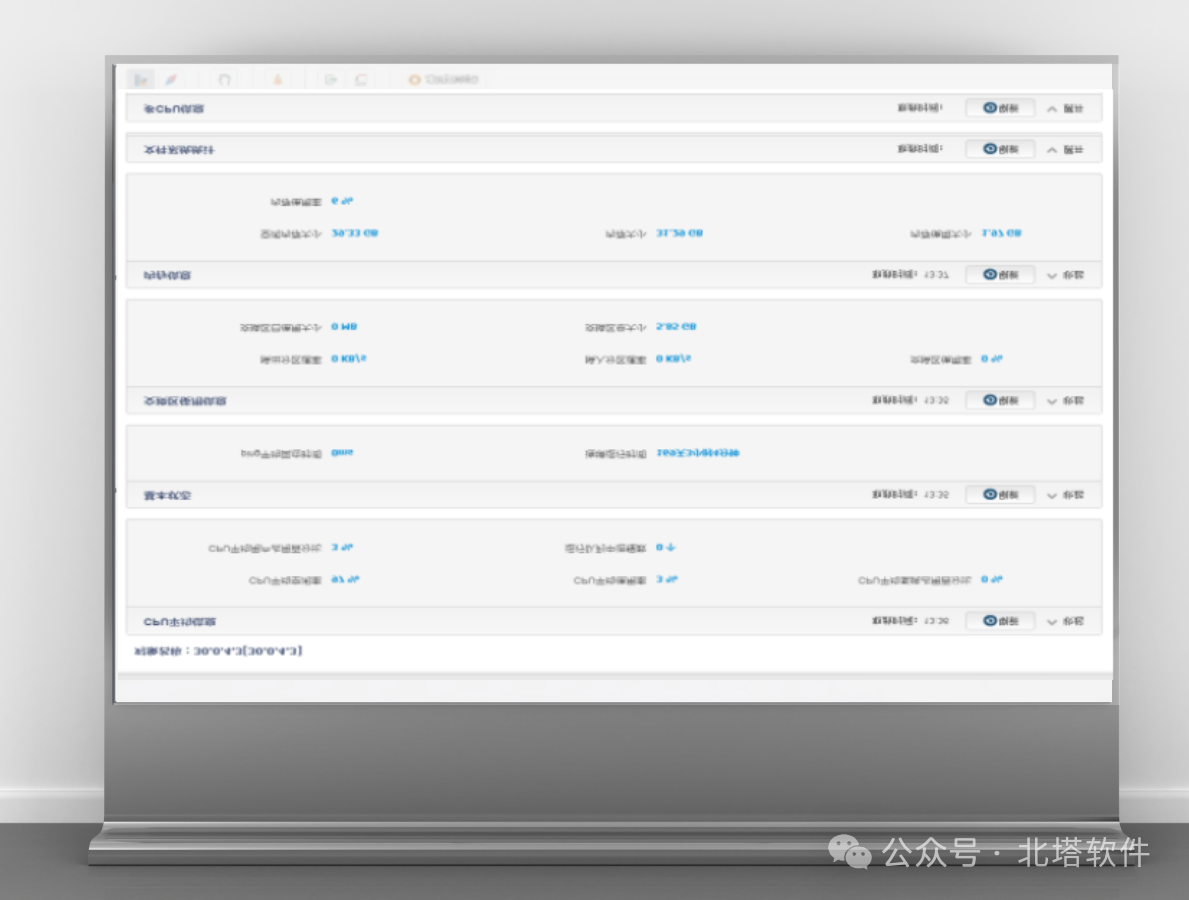The image size is (1189, 900).
Task: Toggle the 内存信息 section expander chevron
Action: (1052, 275)
